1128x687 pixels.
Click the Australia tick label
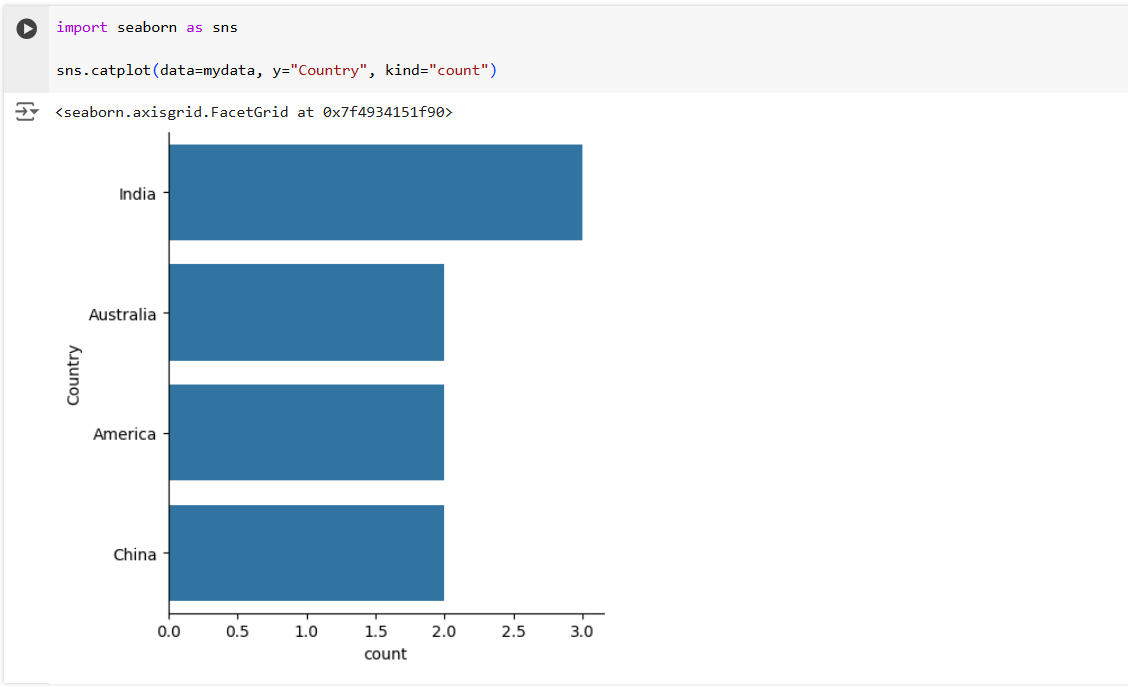pyautogui.click(x=122, y=313)
